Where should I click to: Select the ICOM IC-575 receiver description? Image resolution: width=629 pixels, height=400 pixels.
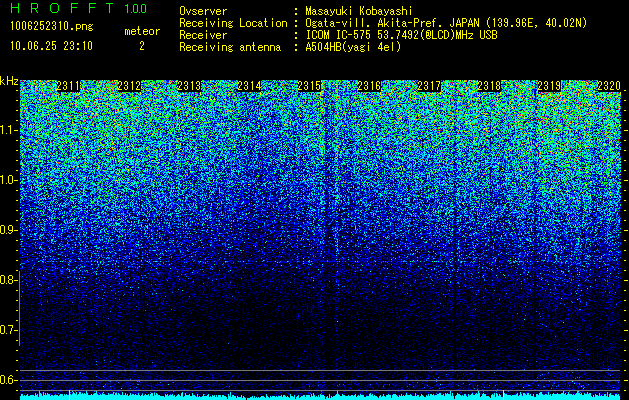click(x=401, y=35)
